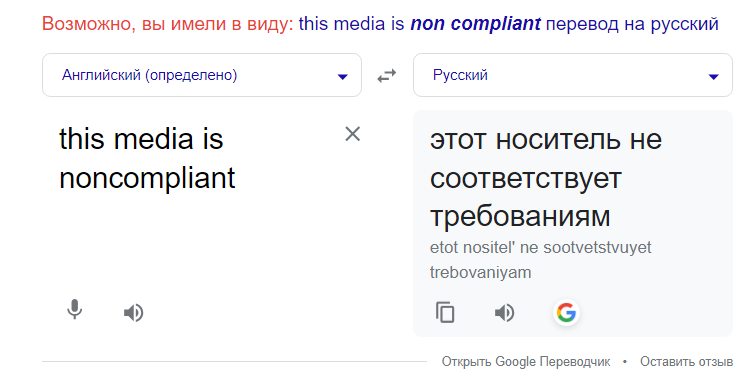The width and height of the screenshot is (748, 390).
Task: Open the source language dropdown arrow
Action: (x=343, y=77)
